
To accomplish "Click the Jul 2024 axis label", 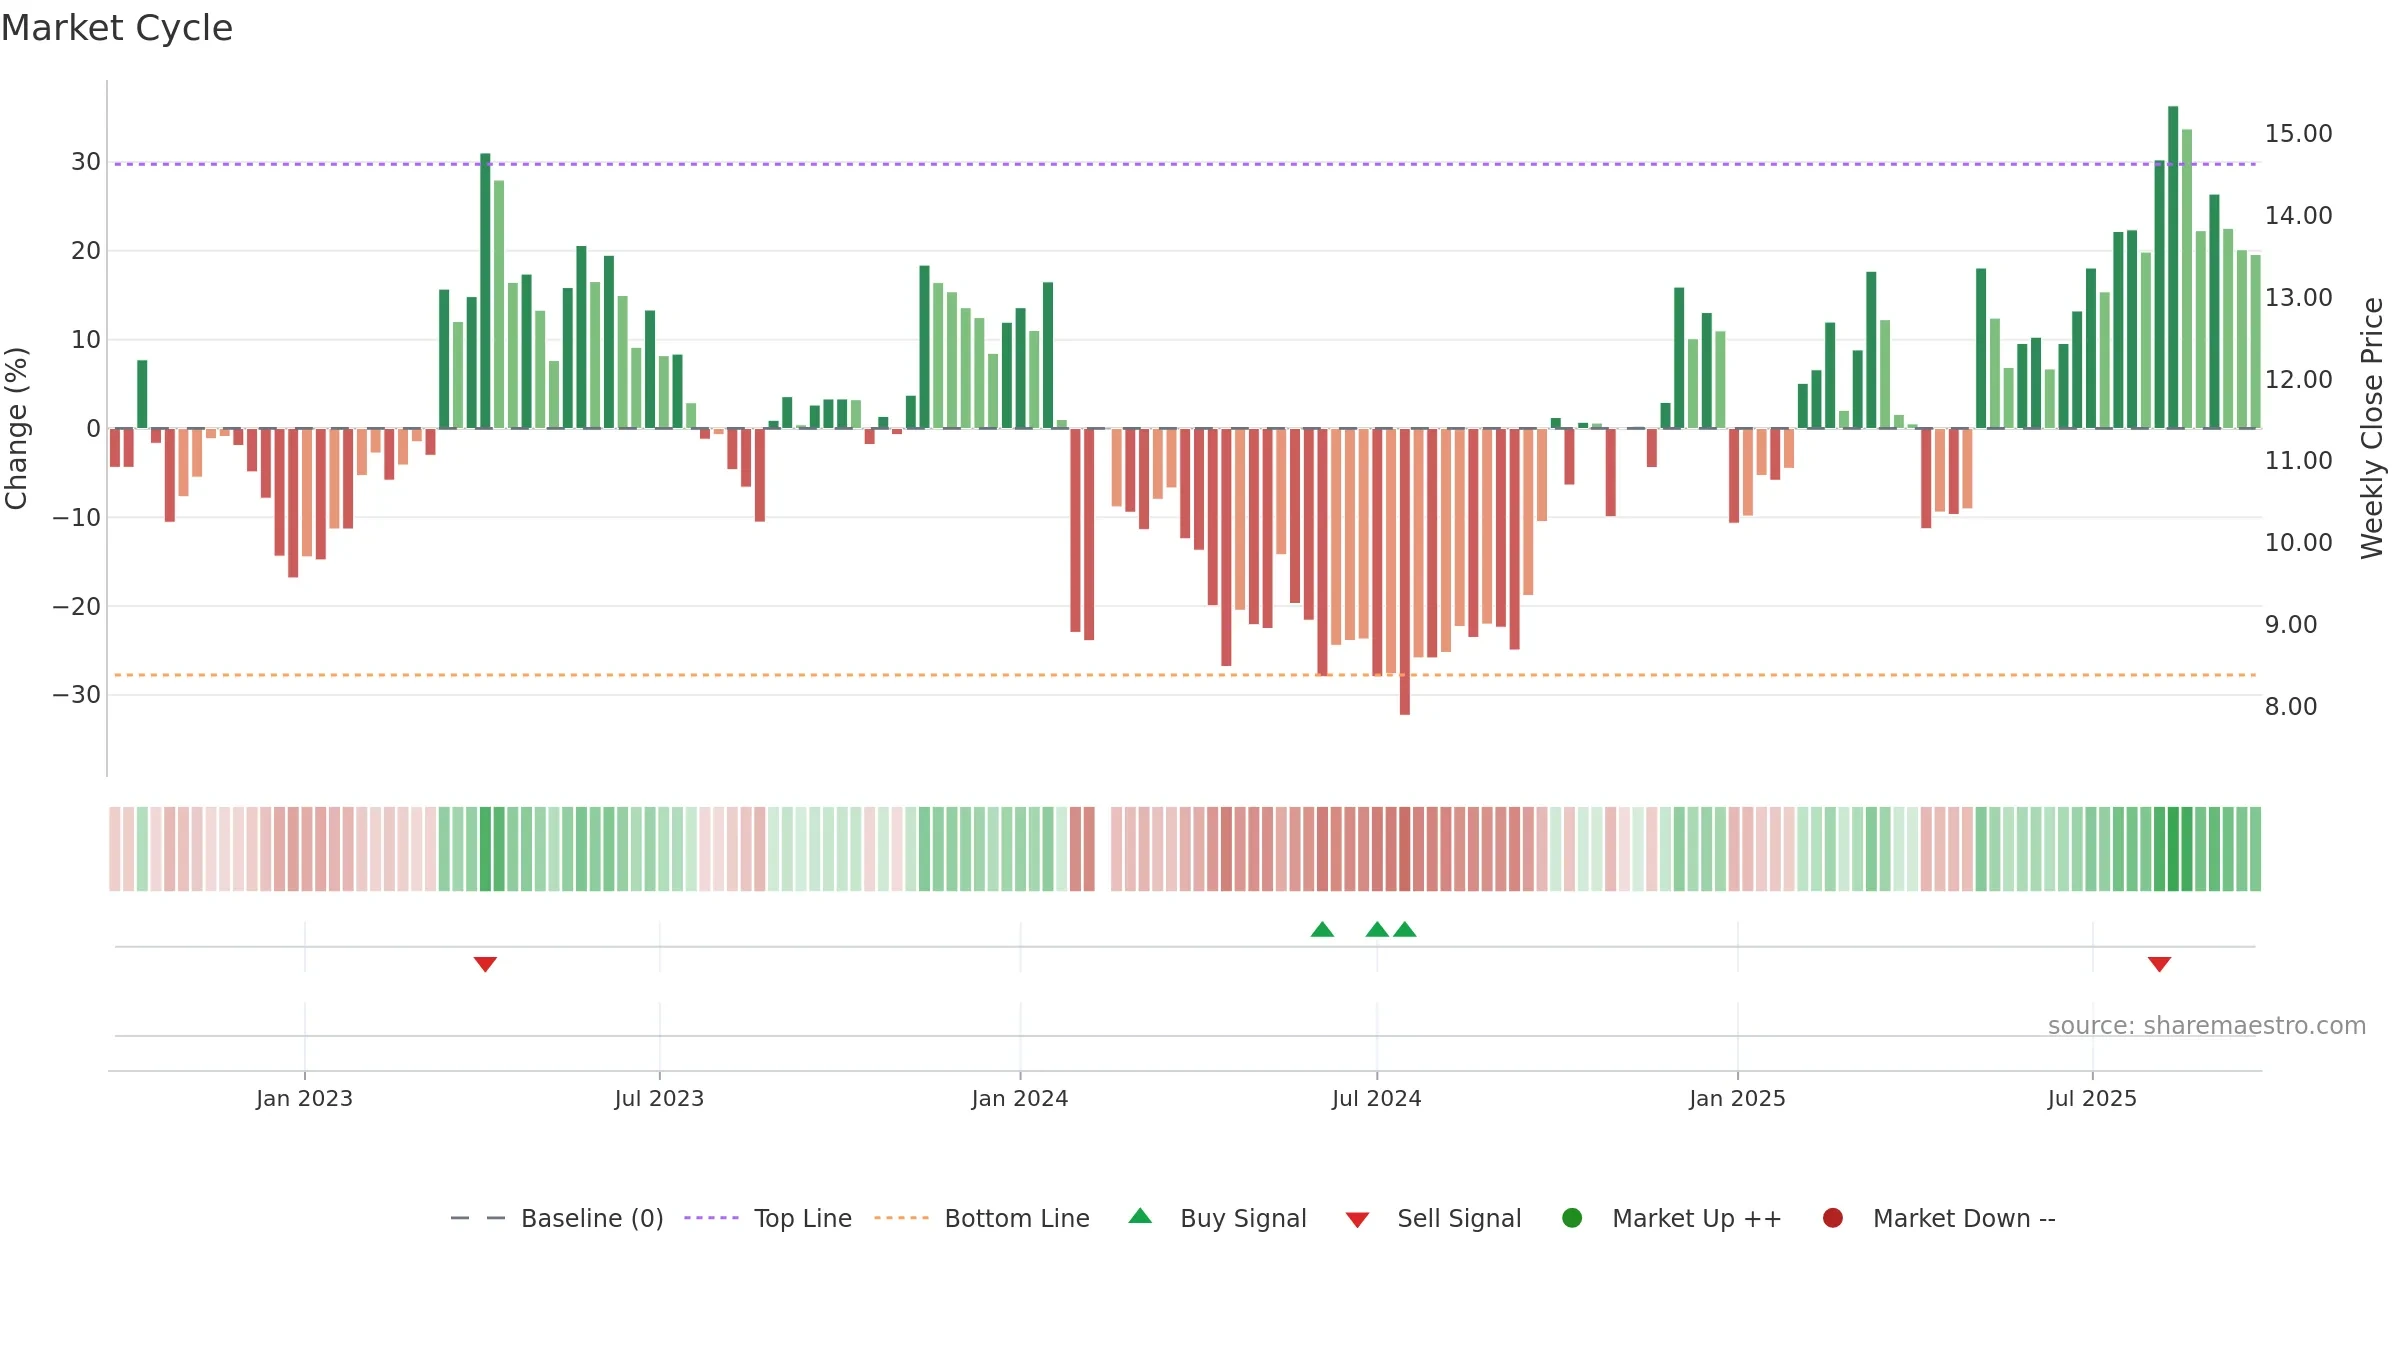I will (x=1376, y=1098).
